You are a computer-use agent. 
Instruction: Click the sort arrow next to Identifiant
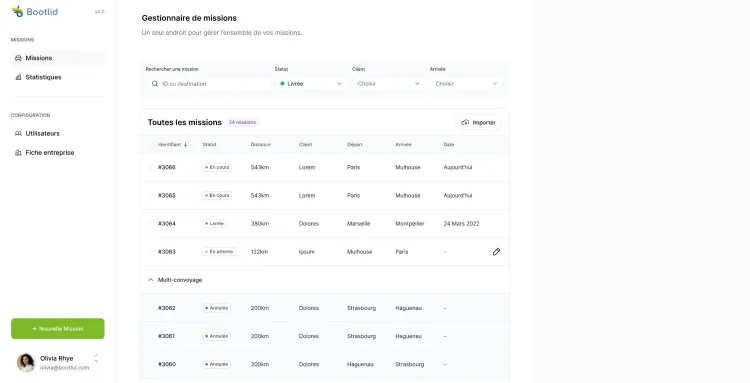[186, 144]
